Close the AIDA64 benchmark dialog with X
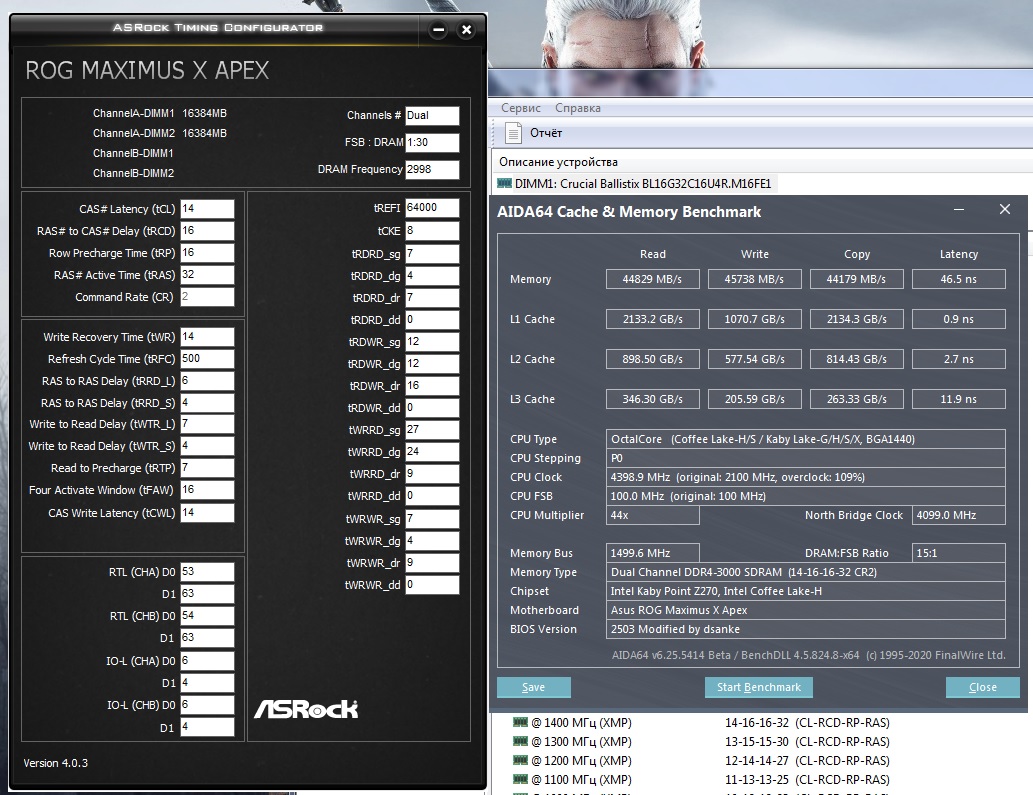Screen dimensions: 1033x795 pos(1005,209)
